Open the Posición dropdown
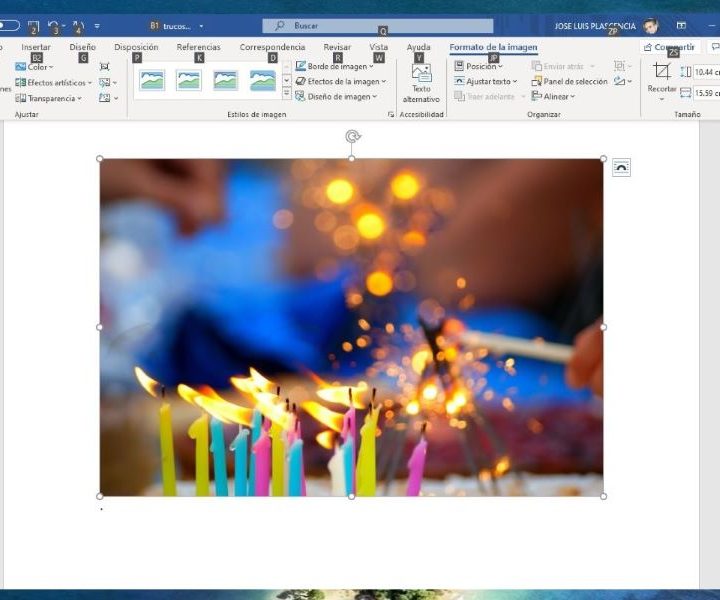 point(478,66)
